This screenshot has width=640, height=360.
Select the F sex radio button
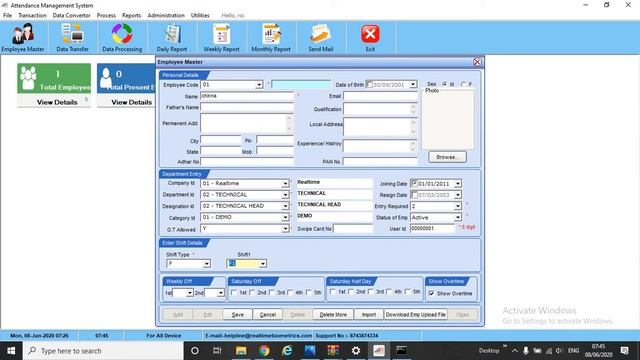tap(463, 84)
